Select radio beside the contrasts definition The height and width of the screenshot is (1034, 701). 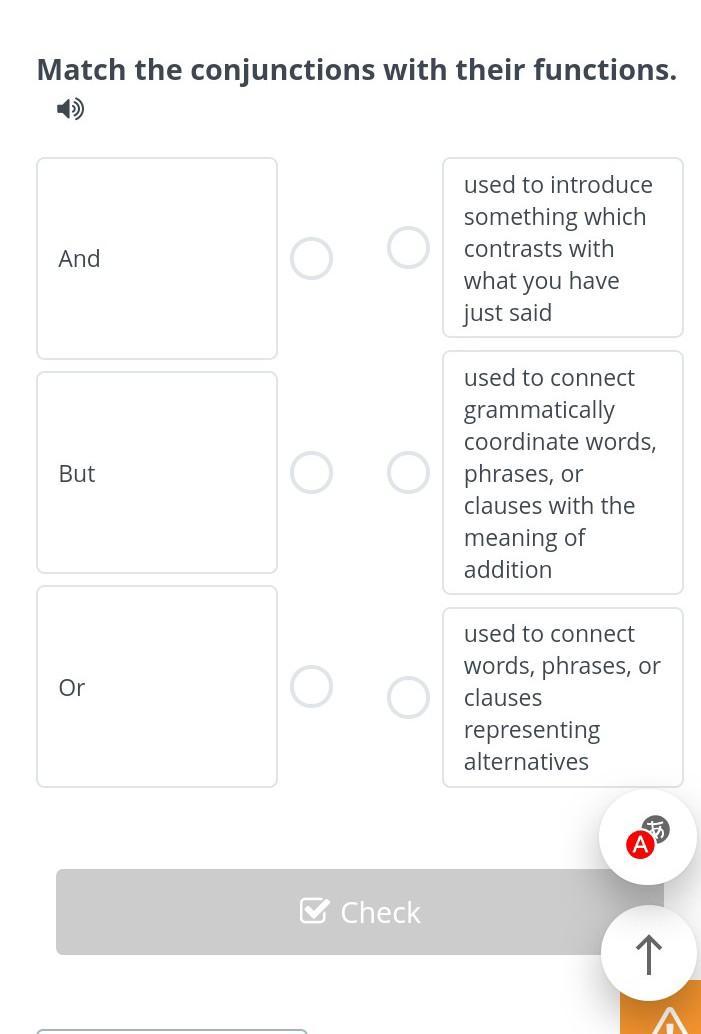coord(408,248)
